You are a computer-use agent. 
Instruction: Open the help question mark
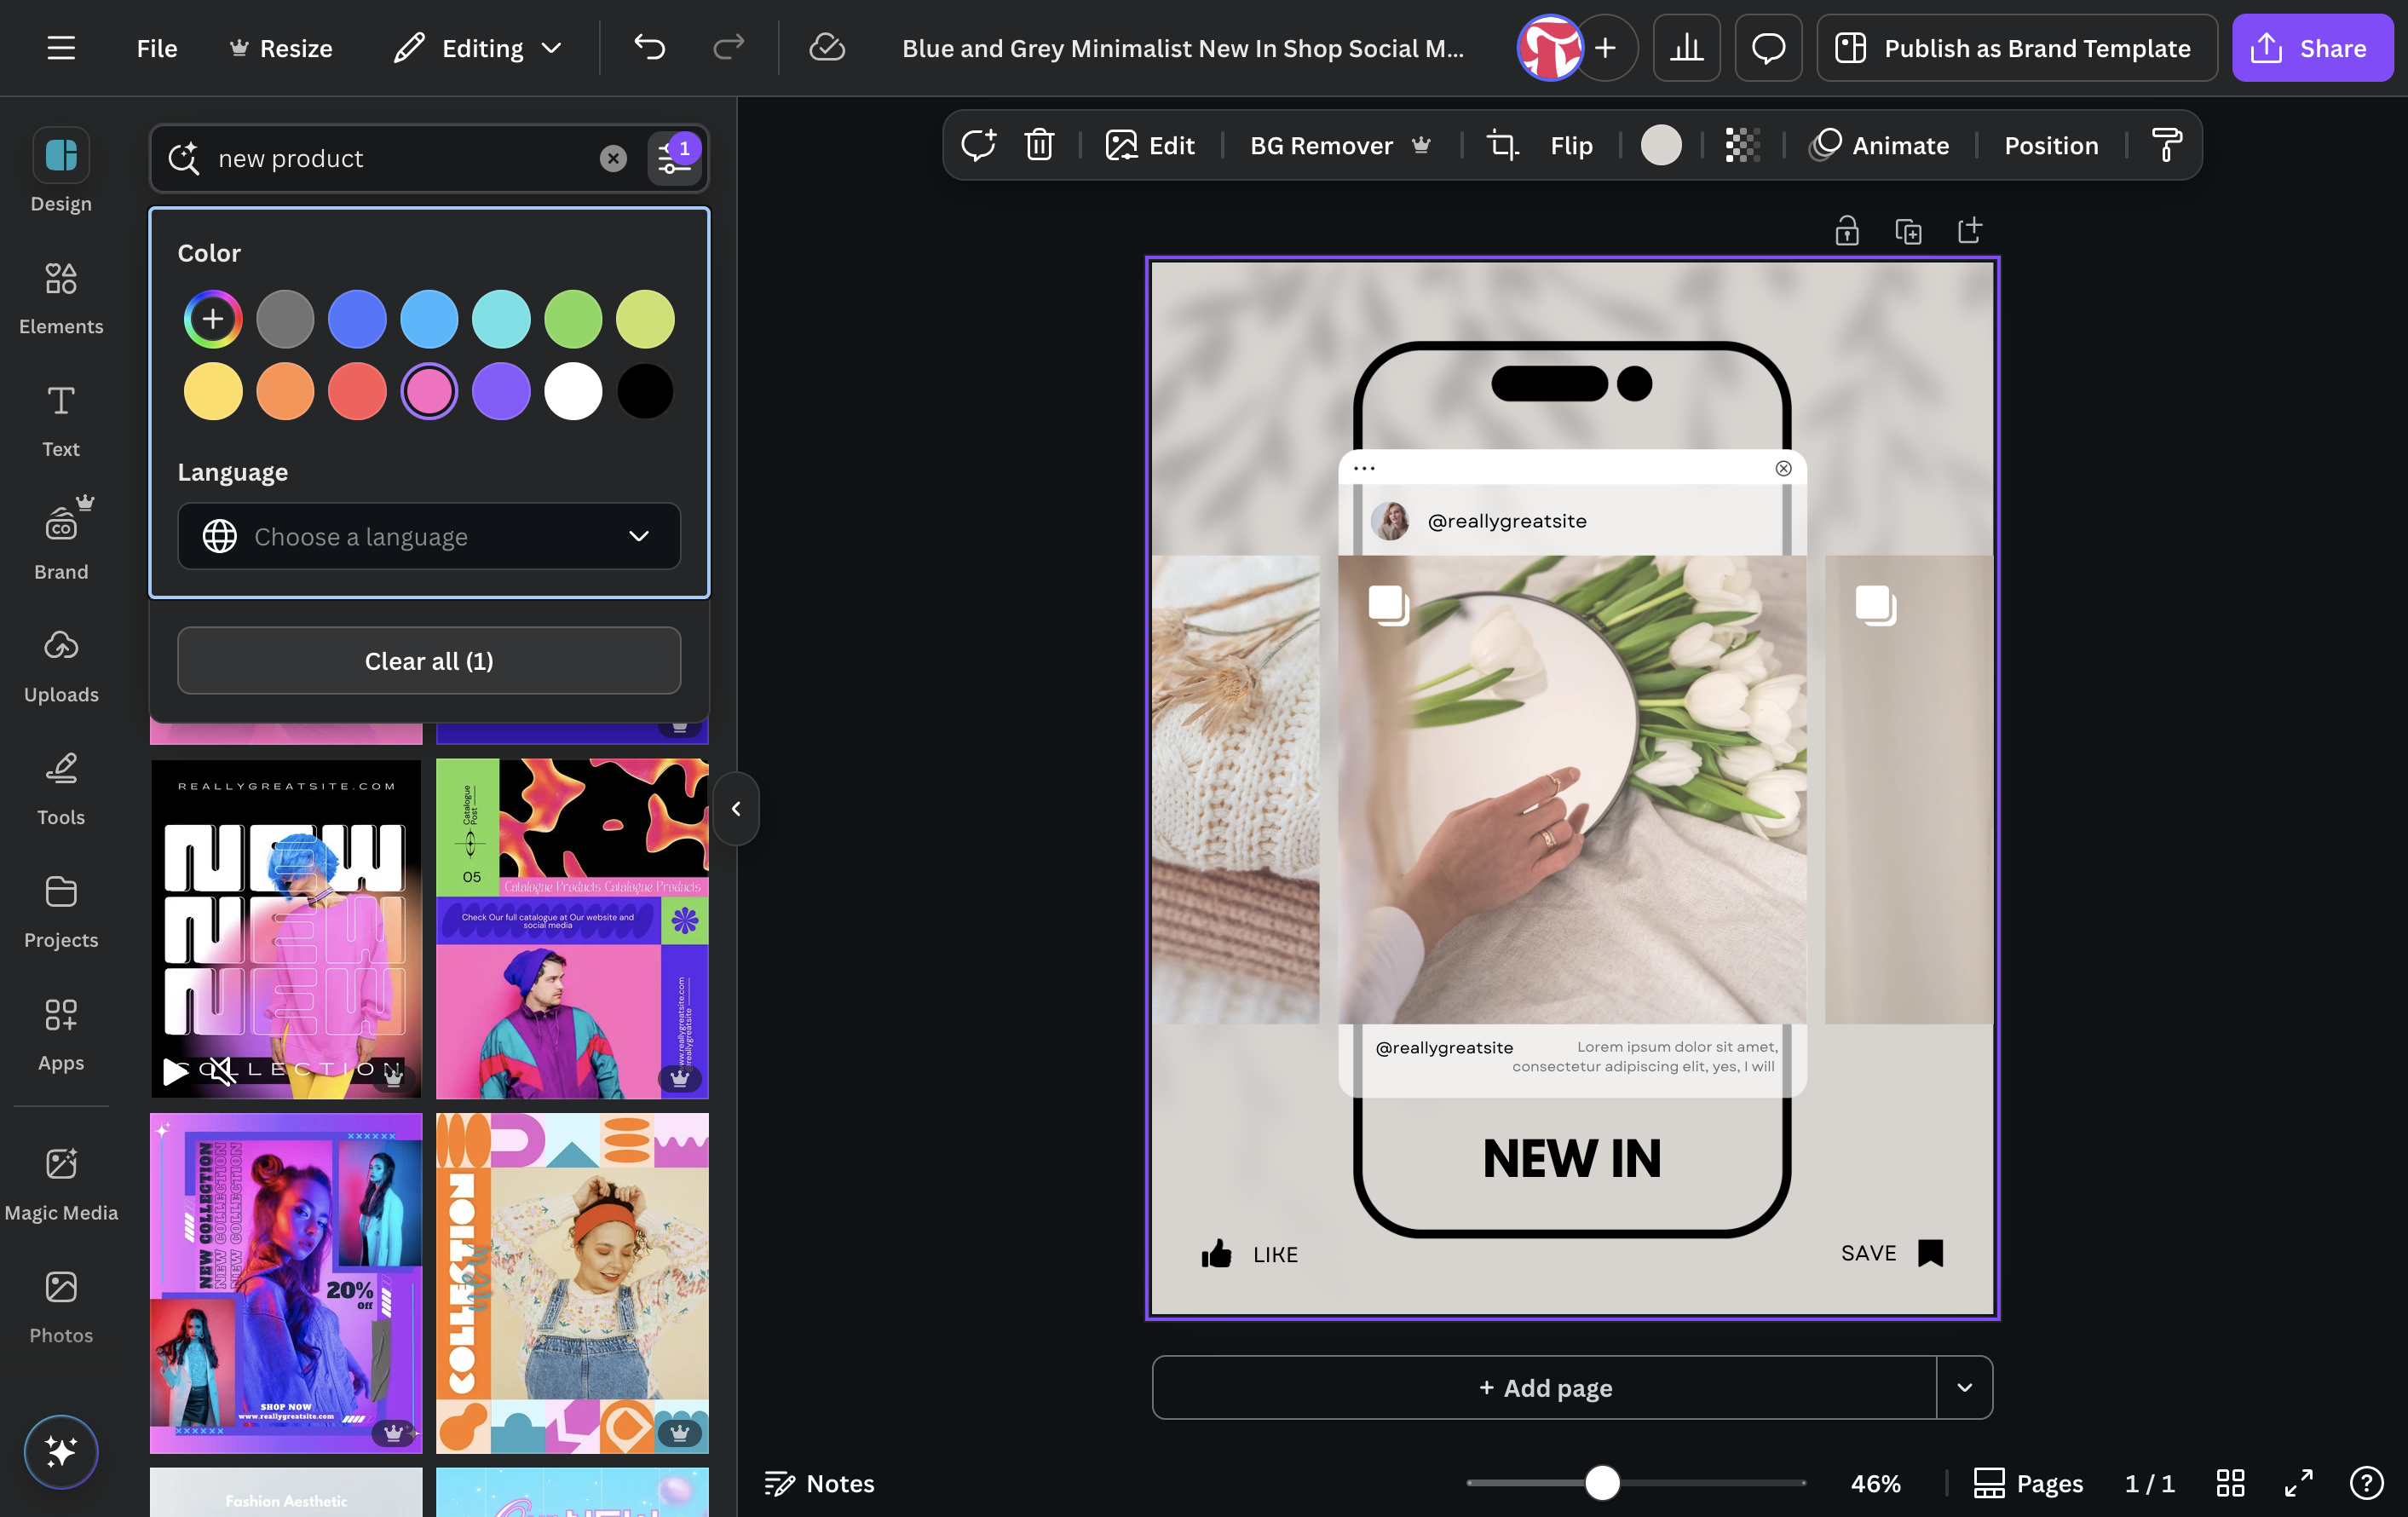2366,1483
